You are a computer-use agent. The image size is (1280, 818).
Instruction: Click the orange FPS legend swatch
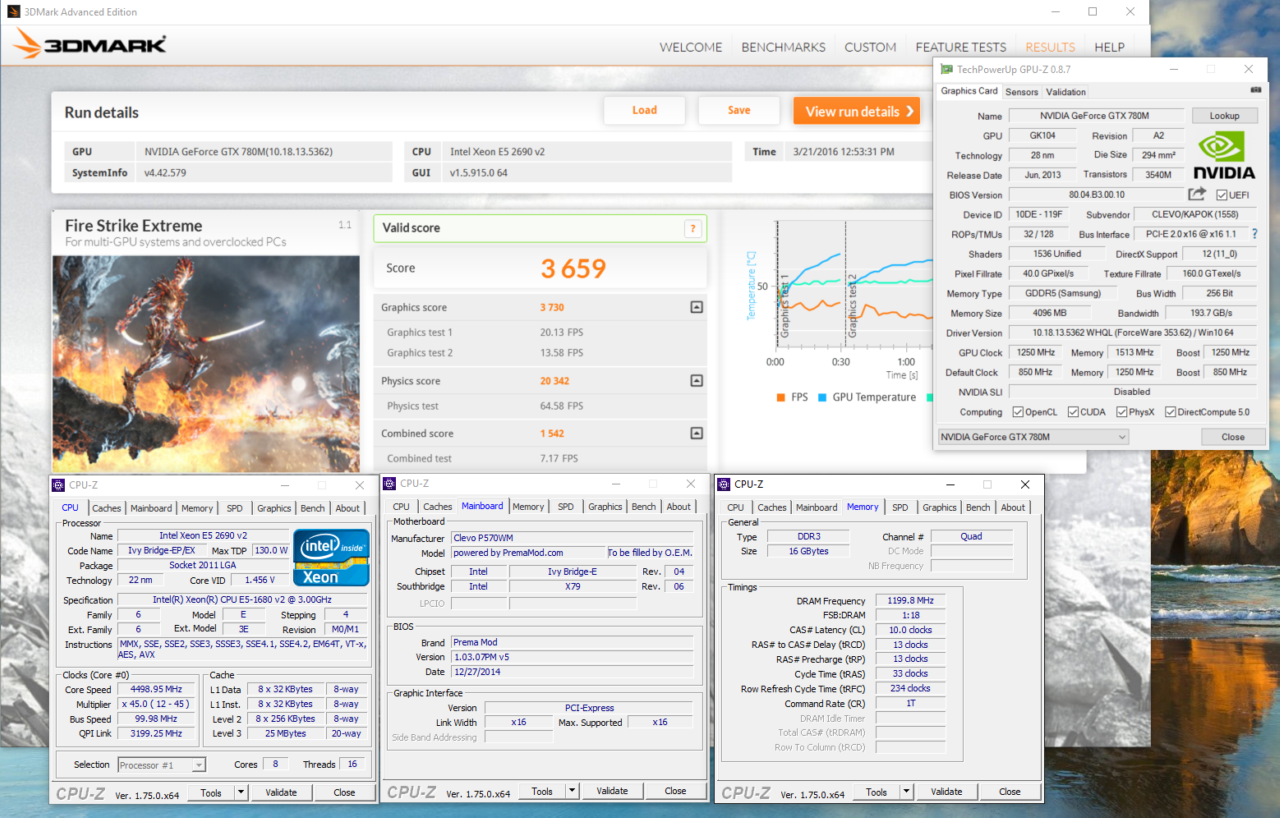(780, 397)
